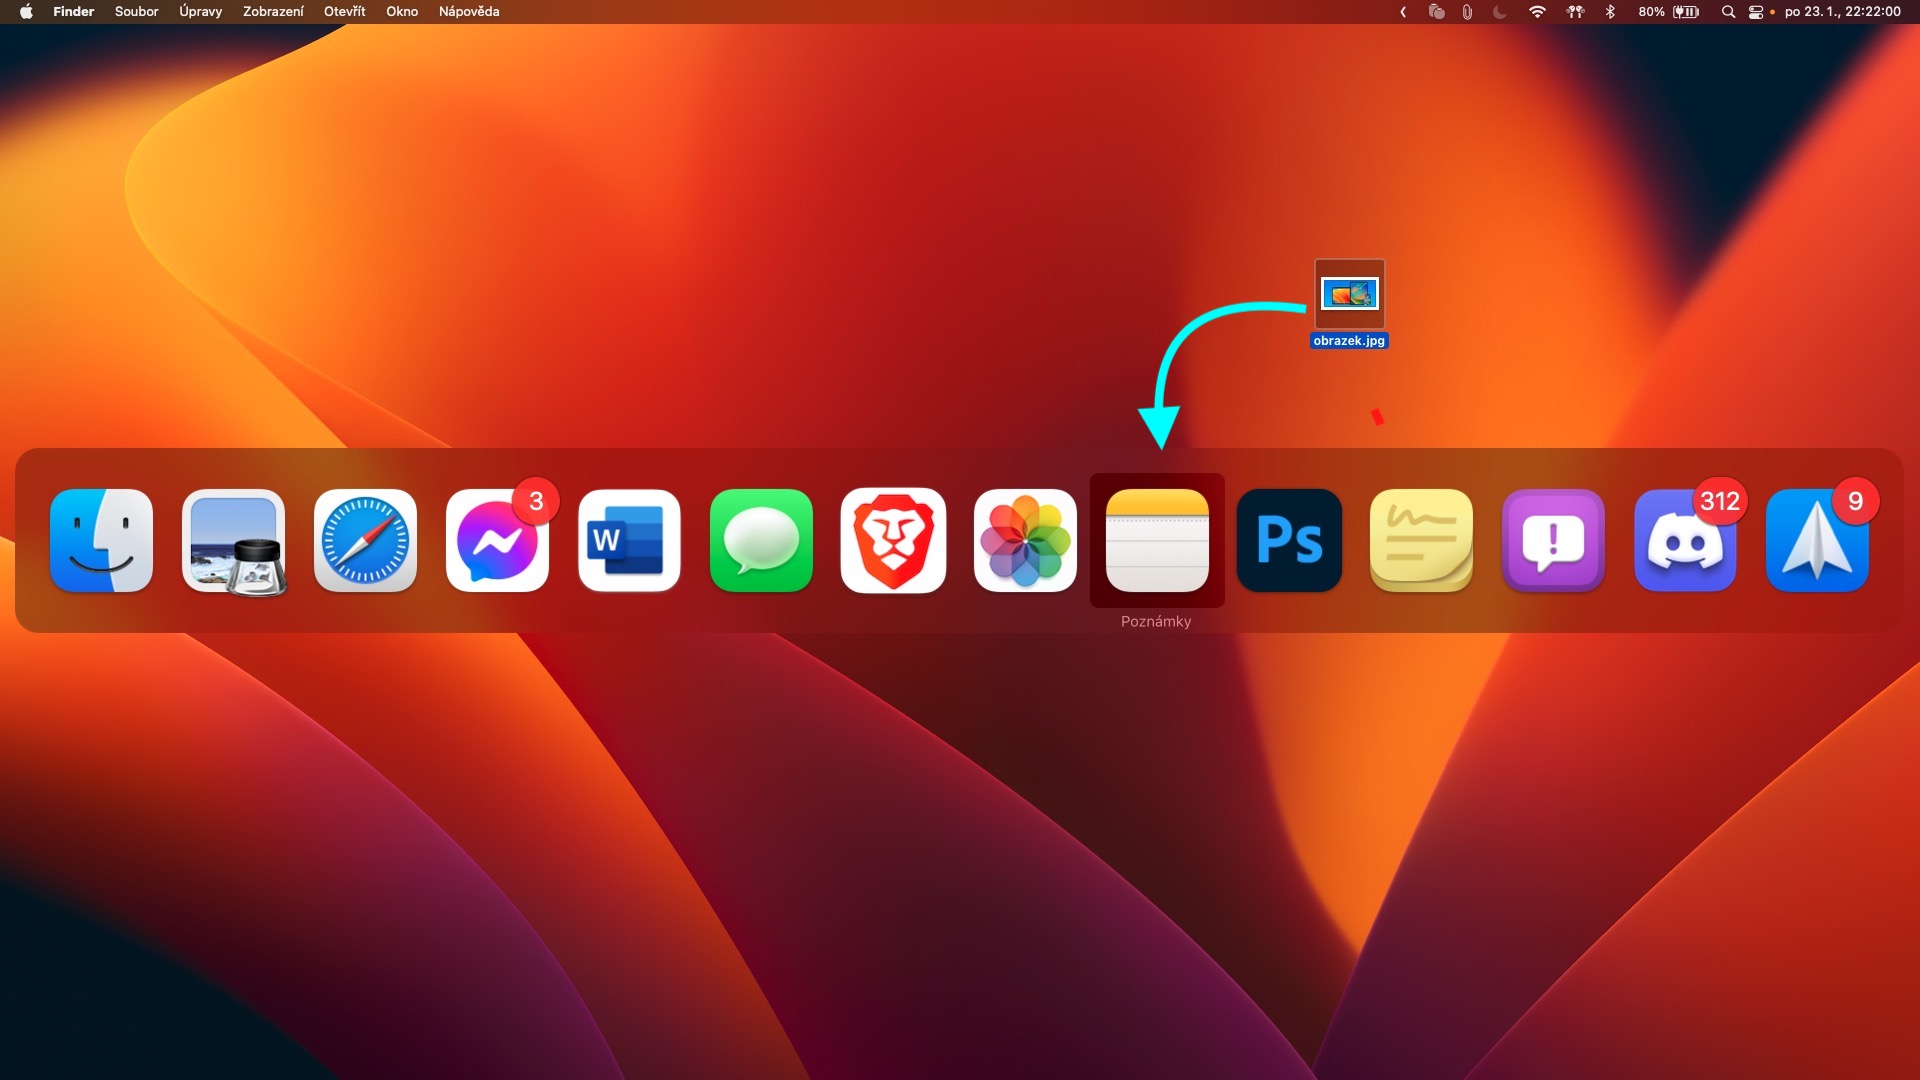Click the Poznámky (Notes) Dock icon
1920x1080 pixels.
[x=1157, y=541]
